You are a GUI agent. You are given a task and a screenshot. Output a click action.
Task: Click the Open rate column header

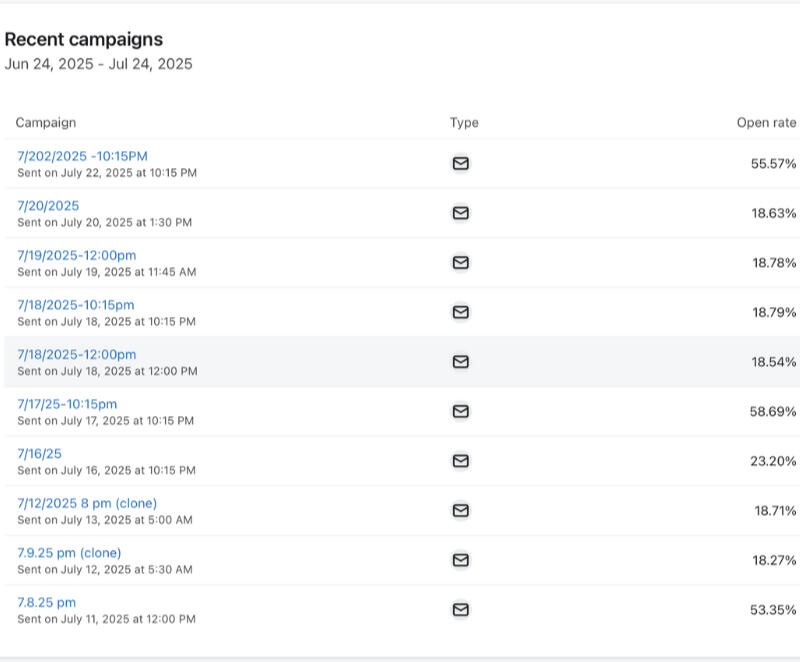pos(766,123)
